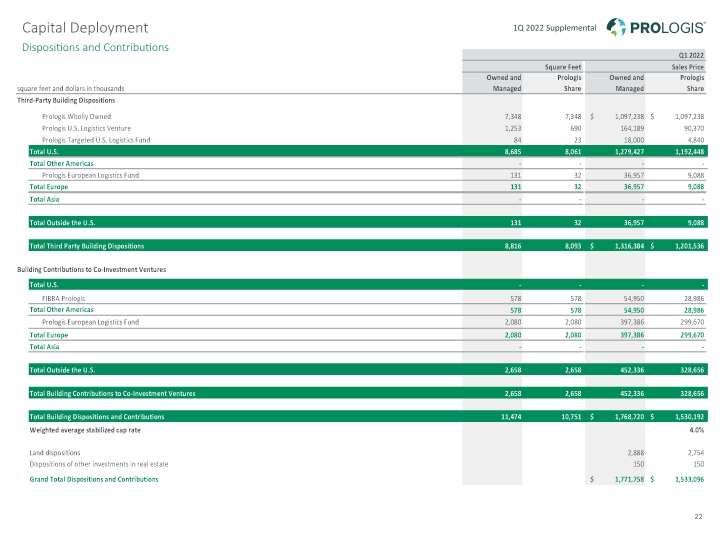Select the Weighted average stabilized cap rate label
Image resolution: width=720 pixels, height=540 pixels.
85,430
